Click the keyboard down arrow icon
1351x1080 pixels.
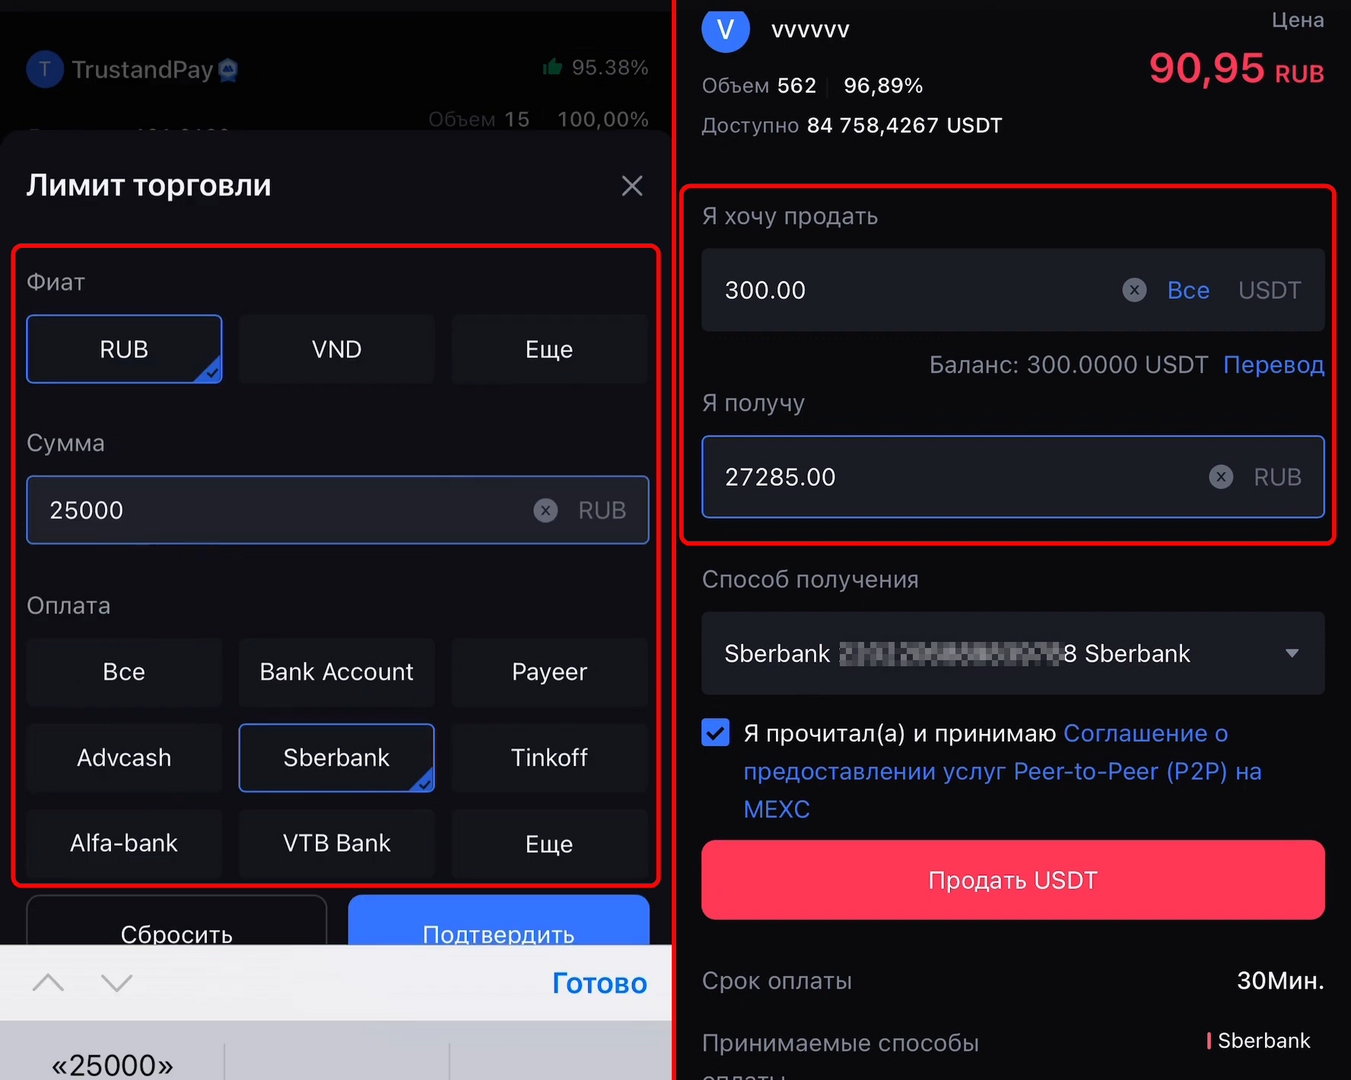click(117, 983)
